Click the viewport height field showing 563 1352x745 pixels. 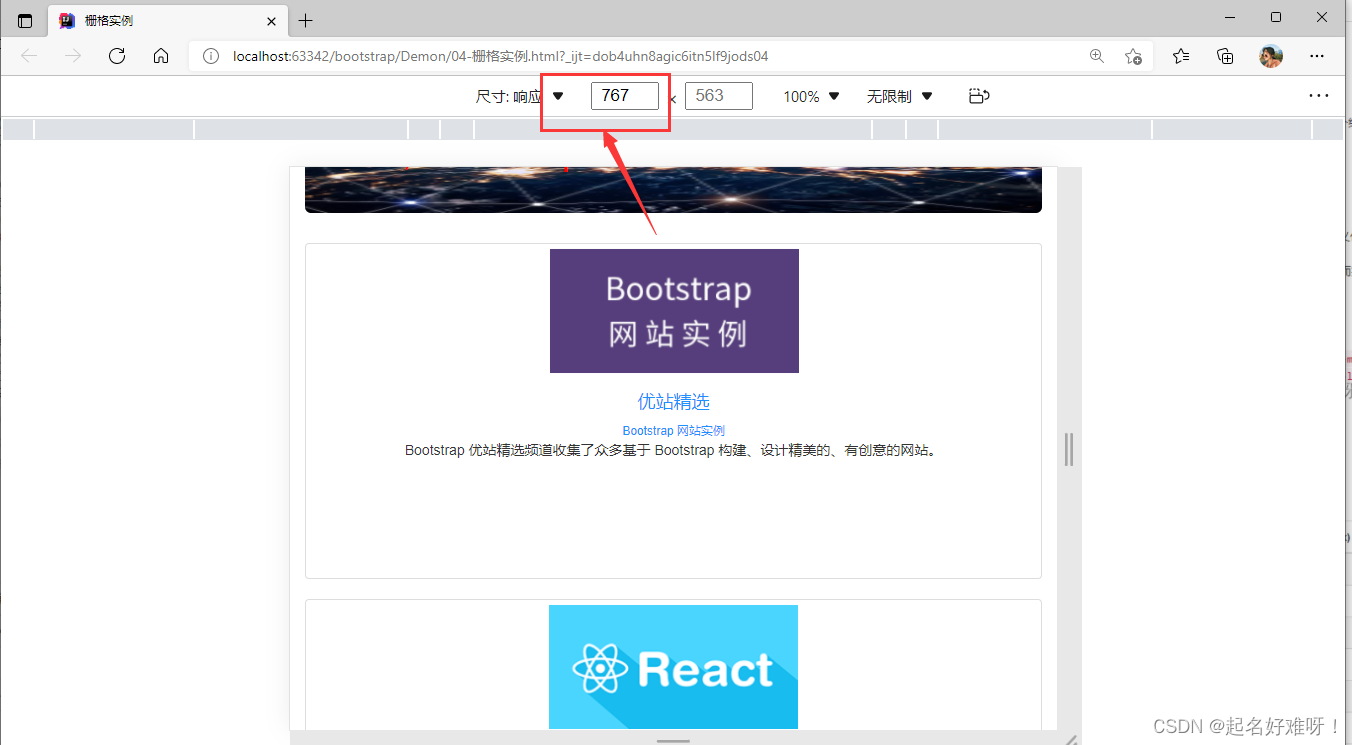coord(719,96)
